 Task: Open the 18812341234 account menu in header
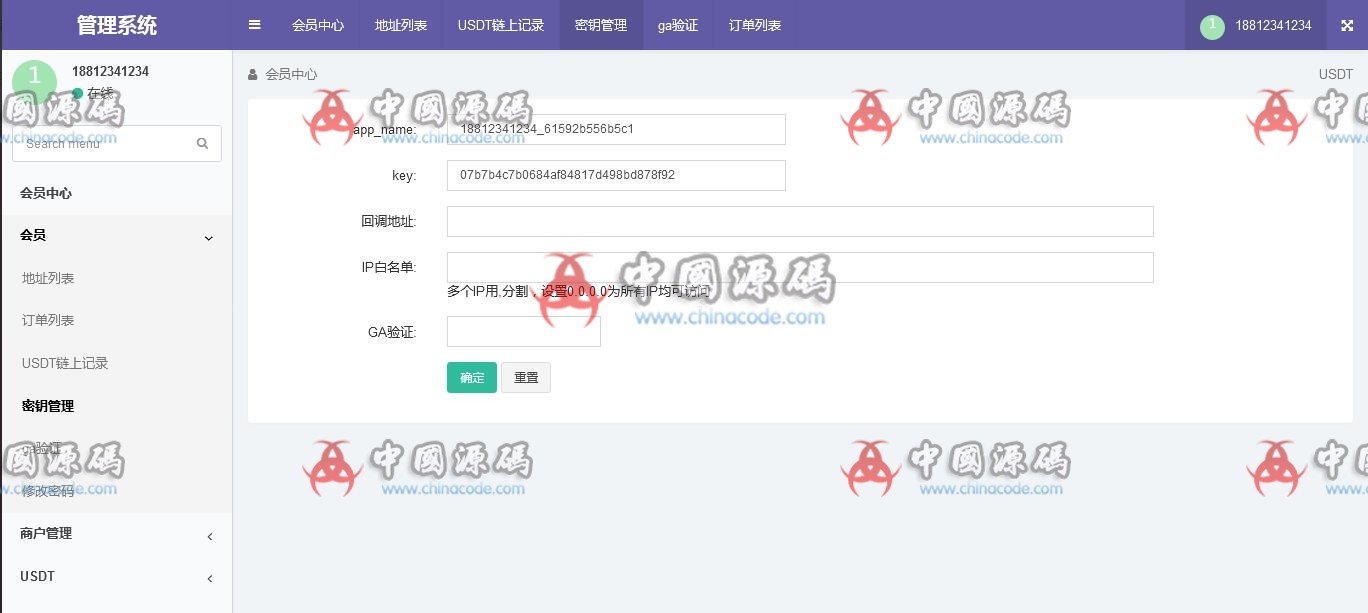coord(1257,25)
